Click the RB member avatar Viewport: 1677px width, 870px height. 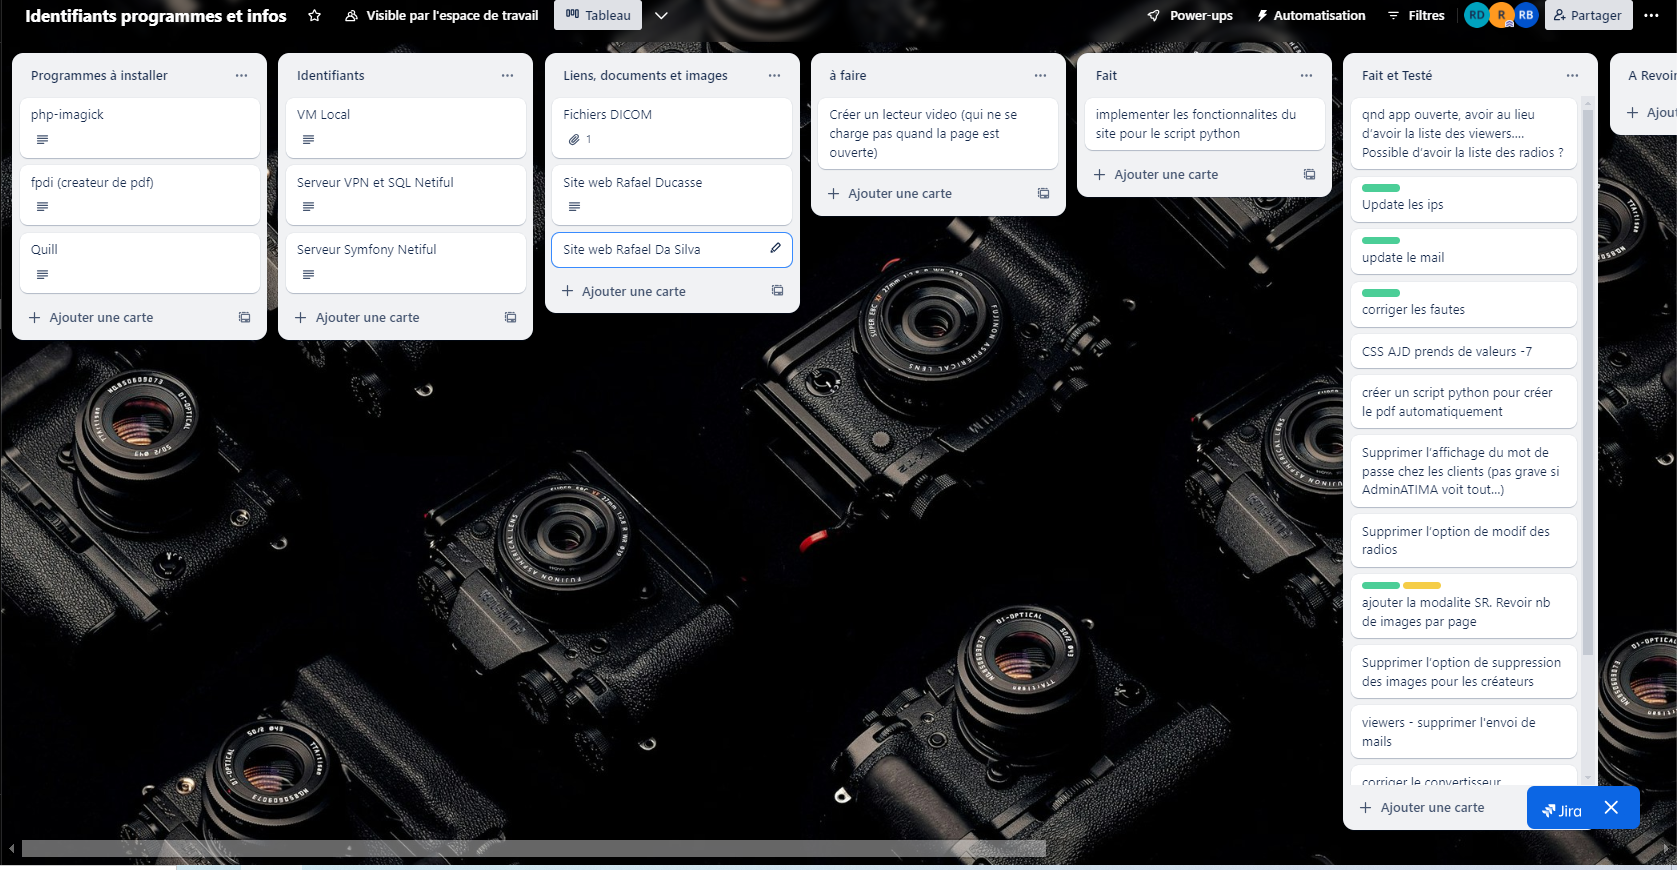[1526, 15]
